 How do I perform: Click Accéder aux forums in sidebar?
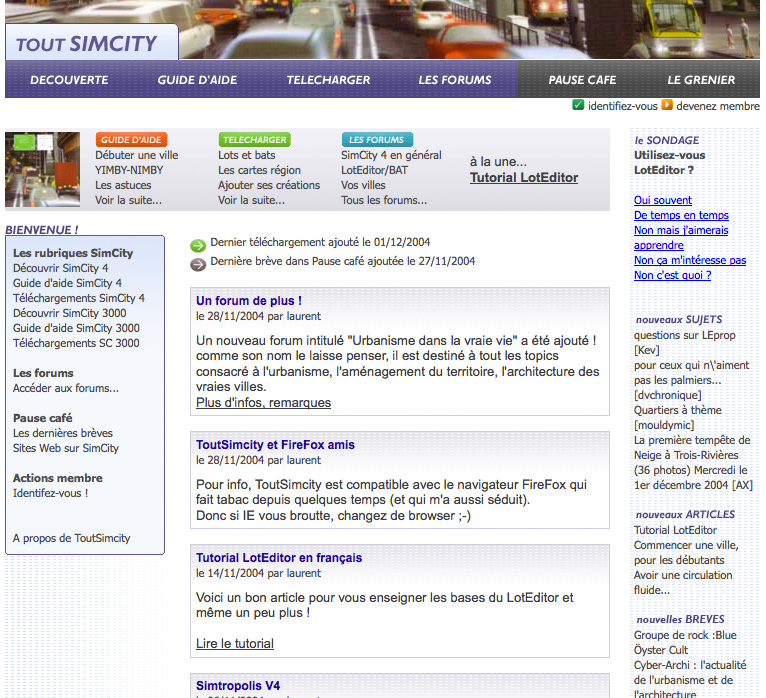[66, 388]
